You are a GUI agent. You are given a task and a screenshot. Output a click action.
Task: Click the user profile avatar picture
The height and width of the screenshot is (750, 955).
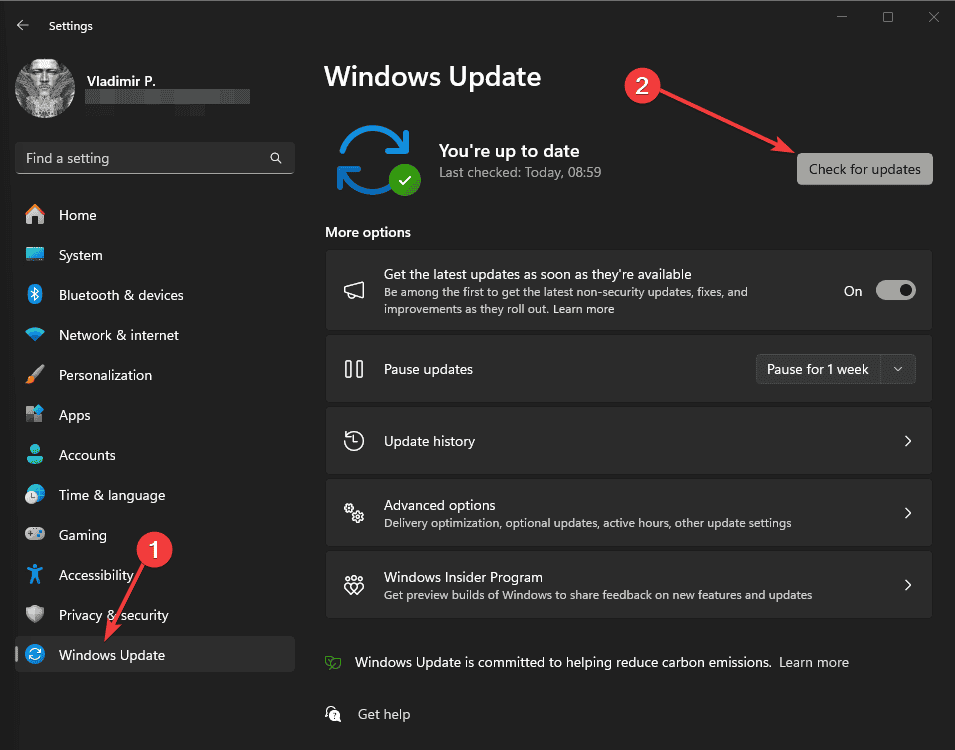point(44,88)
